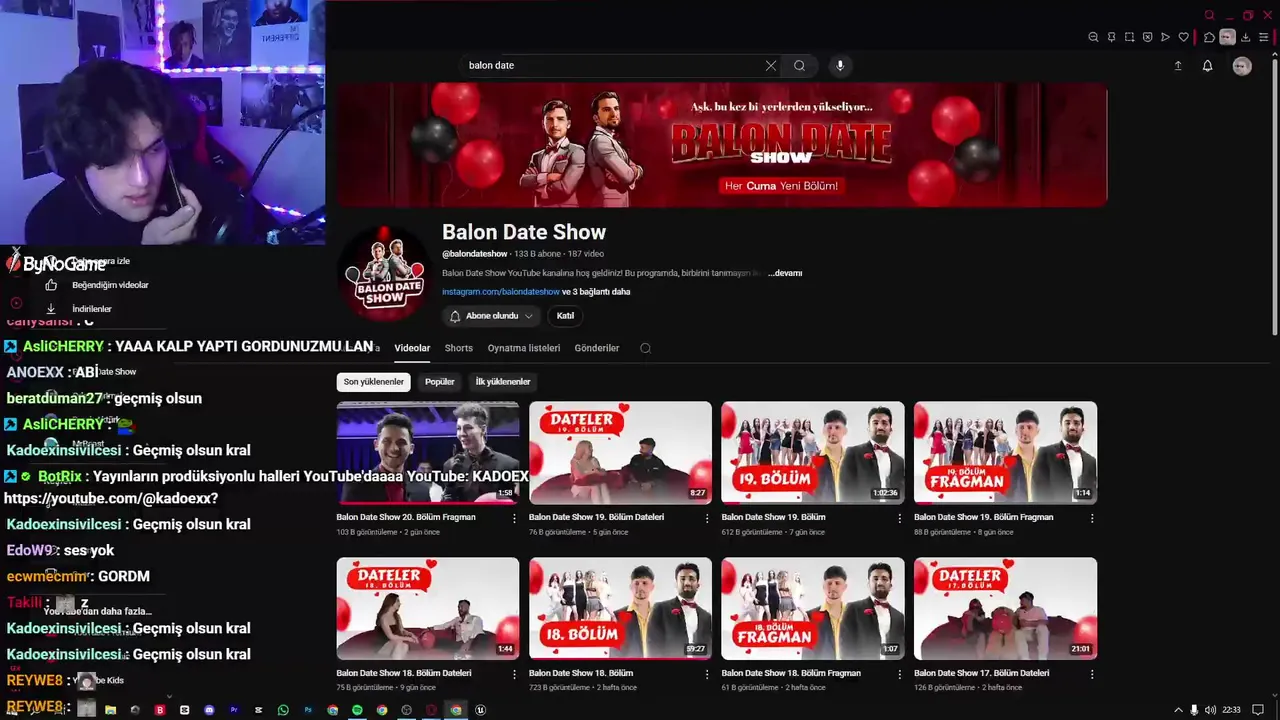Switch to the Oynatma listeleri tab
Viewport: 1280px width, 720px height.
(524, 348)
